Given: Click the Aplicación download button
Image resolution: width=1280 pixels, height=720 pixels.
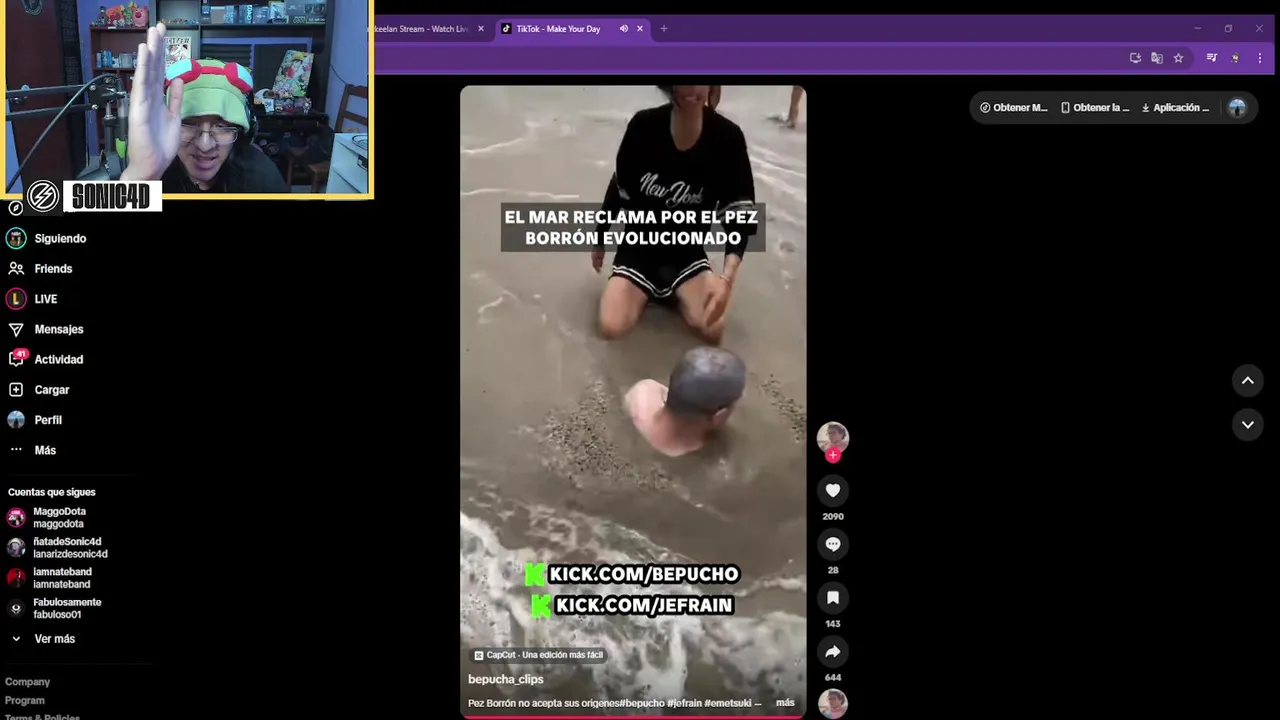Looking at the screenshot, I should click(1175, 108).
